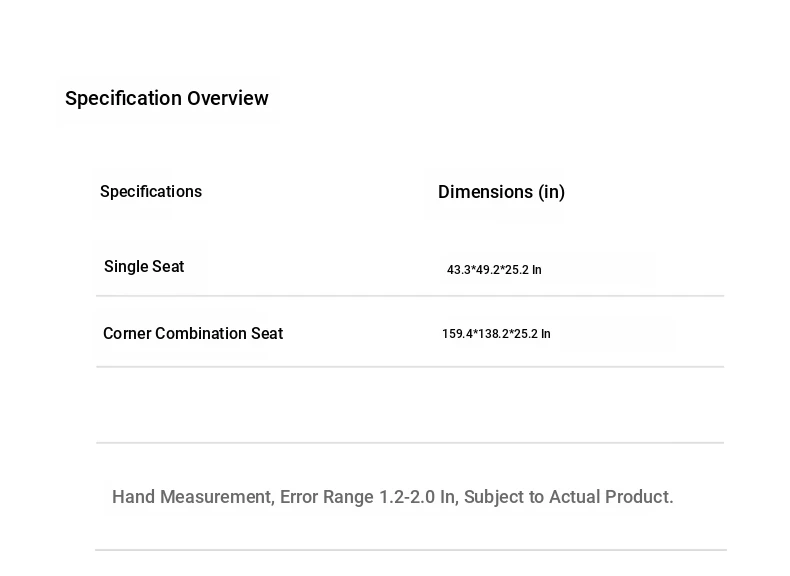The width and height of the screenshot is (790, 576).
Task: Click the divider under Corner Combination Seat row
Action: (x=410, y=367)
